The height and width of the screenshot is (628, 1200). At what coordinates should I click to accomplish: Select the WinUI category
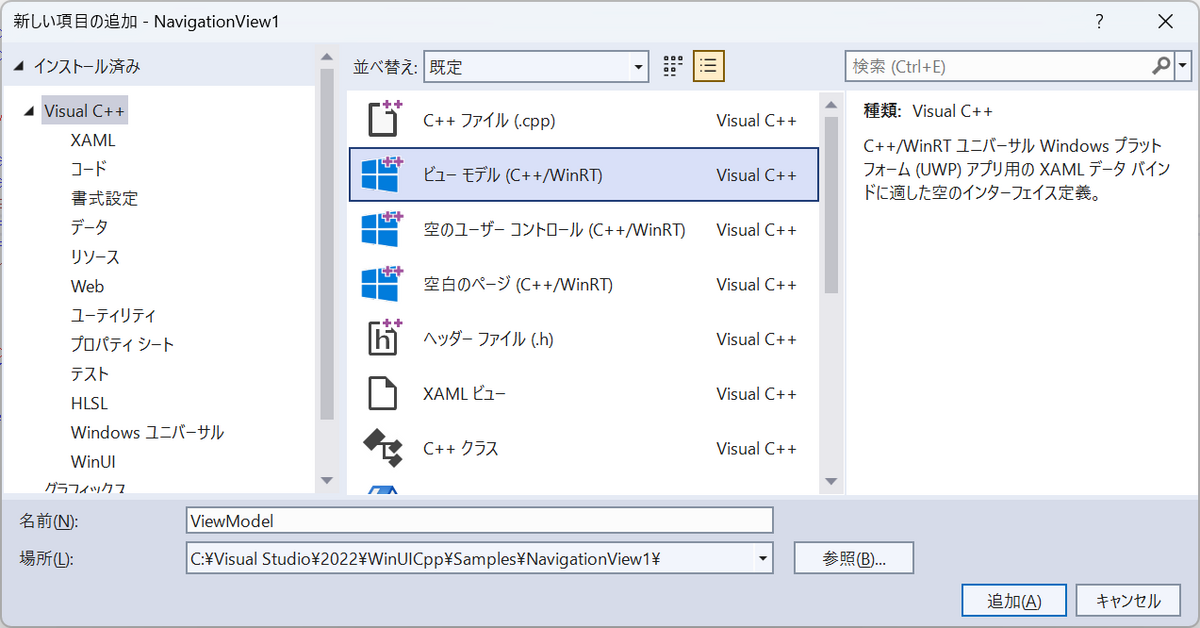pos(93,462)
